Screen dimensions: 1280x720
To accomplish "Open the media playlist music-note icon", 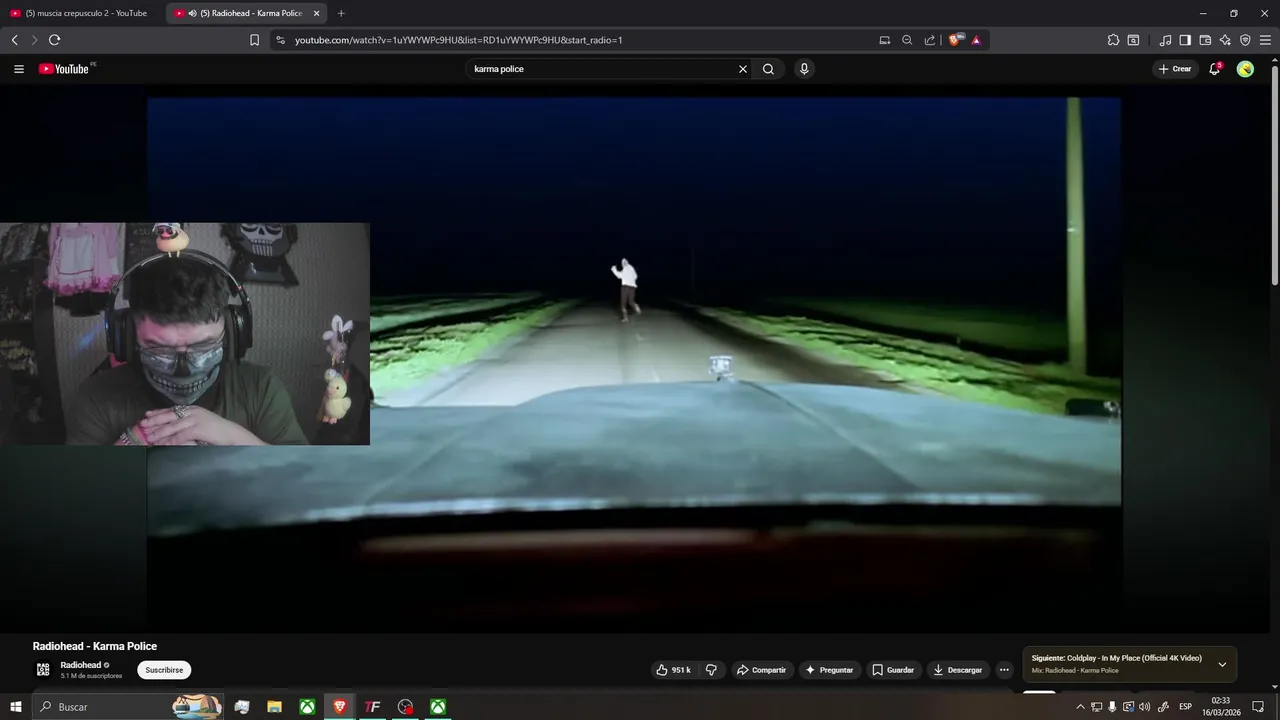I will click(1165, 40).
